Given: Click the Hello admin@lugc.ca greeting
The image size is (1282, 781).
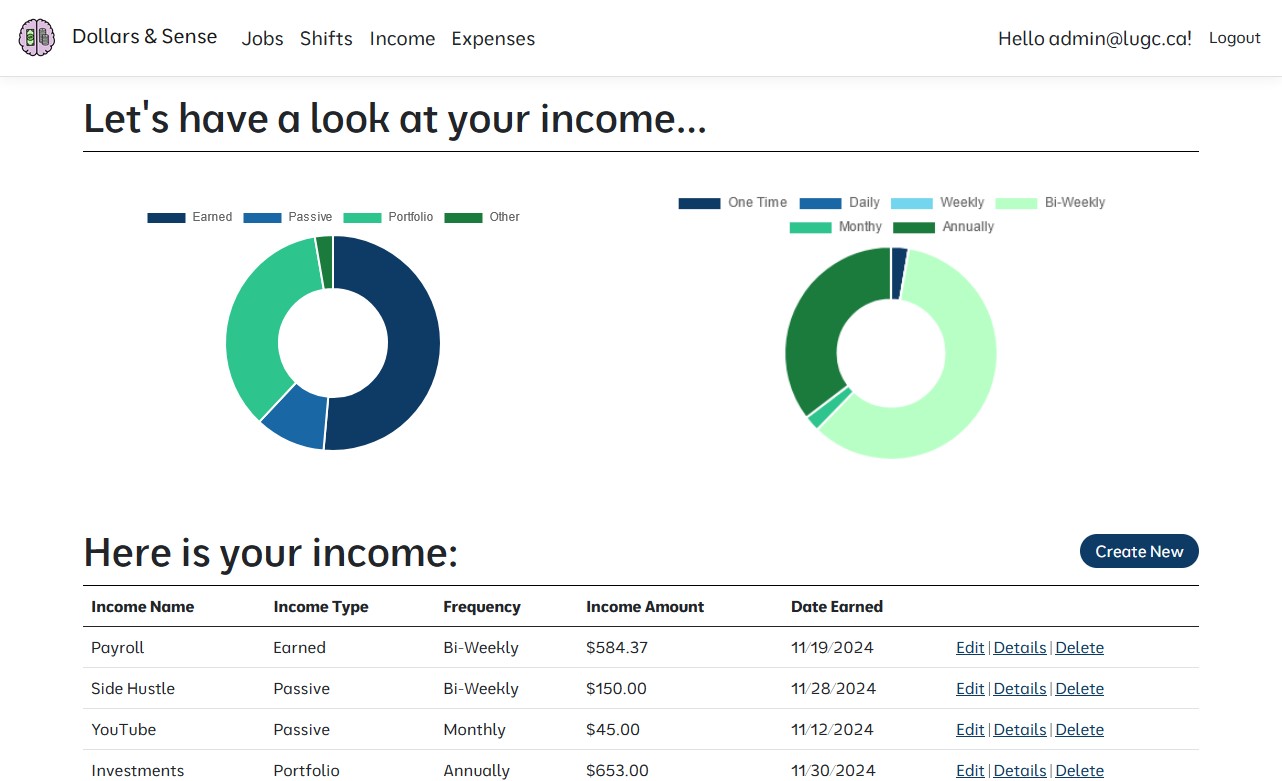Looking at the screenshot, I should point(1094,38).
